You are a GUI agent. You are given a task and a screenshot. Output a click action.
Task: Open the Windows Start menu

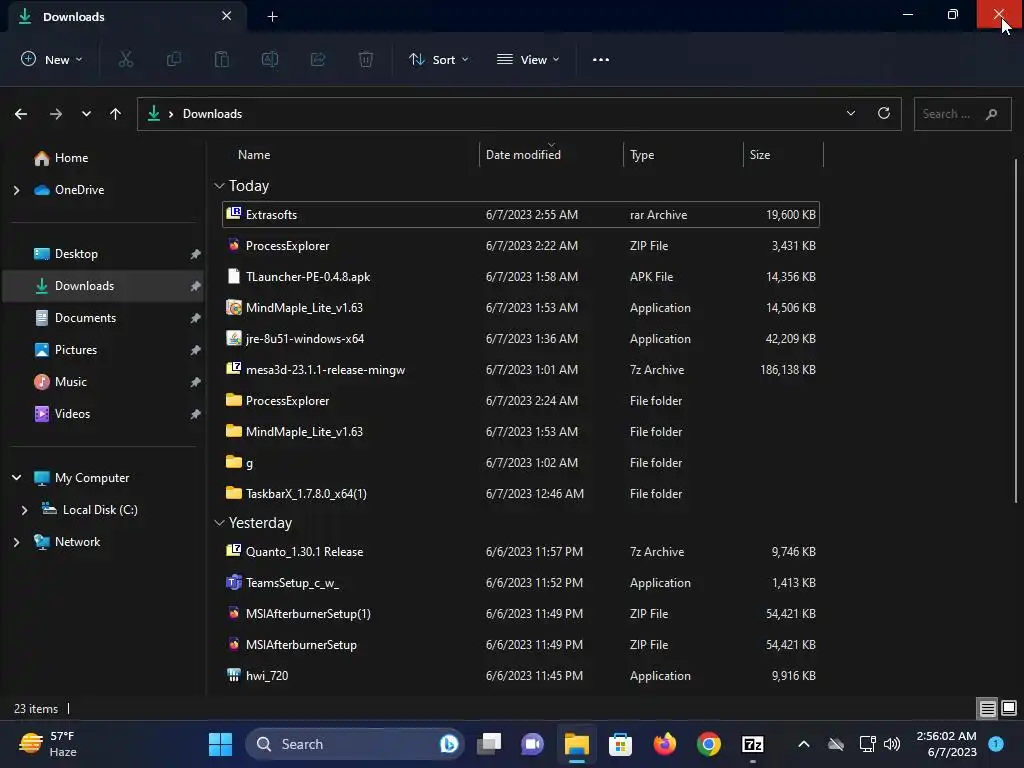point(220,744)
